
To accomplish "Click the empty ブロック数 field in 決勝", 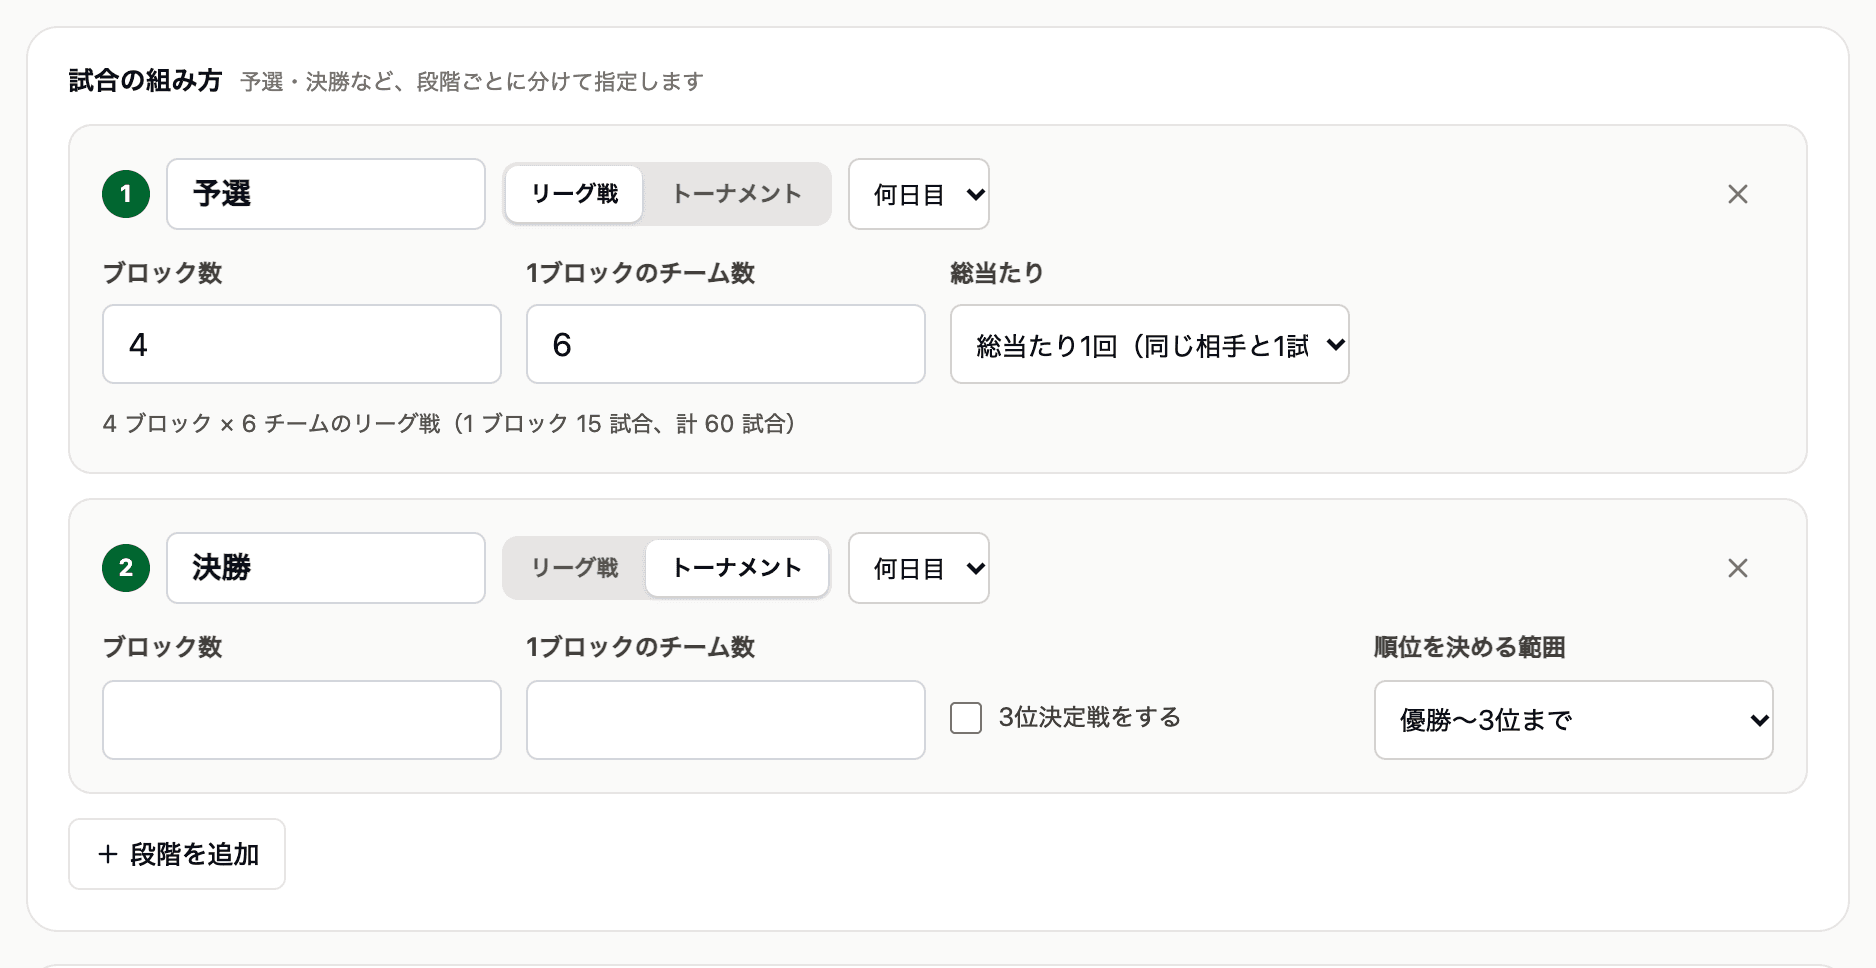I will pyautogui.click(x=302, y=720).
